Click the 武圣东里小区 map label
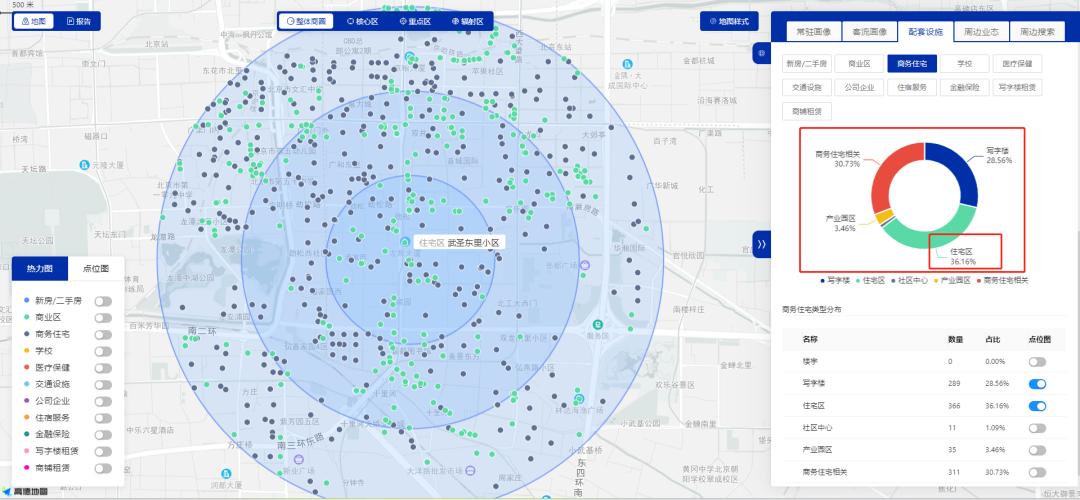1080x500 pixels. coord(475,242)
